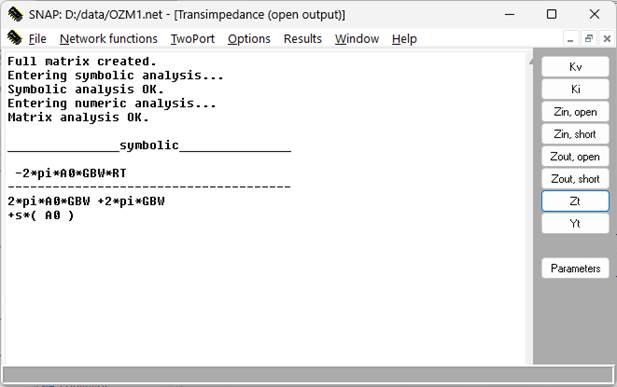Restore the inner document window
The height and width of the screenshot is (387, 617).
[589, 39]
